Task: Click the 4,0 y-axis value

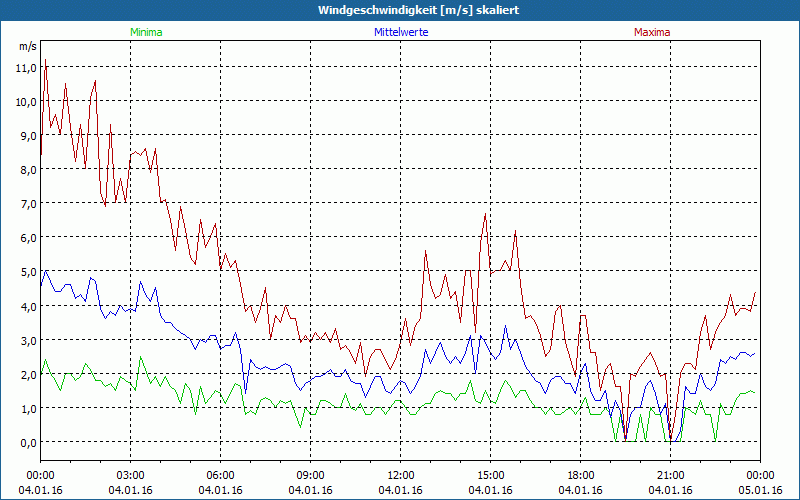Action: [x=28, y=306]
